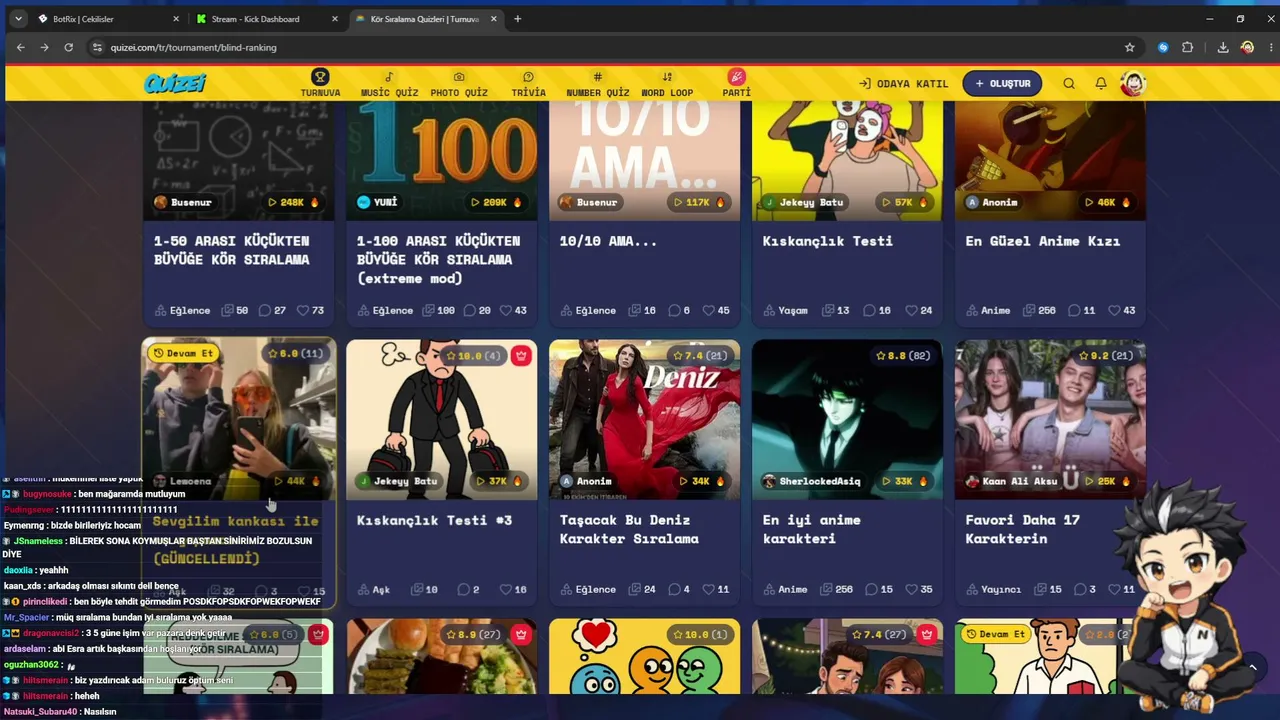Open the Kıskançlık Testi #3 thumbnail
Image resolution: width=1280 pixels, height=720 pixels.
click(x=441, y=420)
